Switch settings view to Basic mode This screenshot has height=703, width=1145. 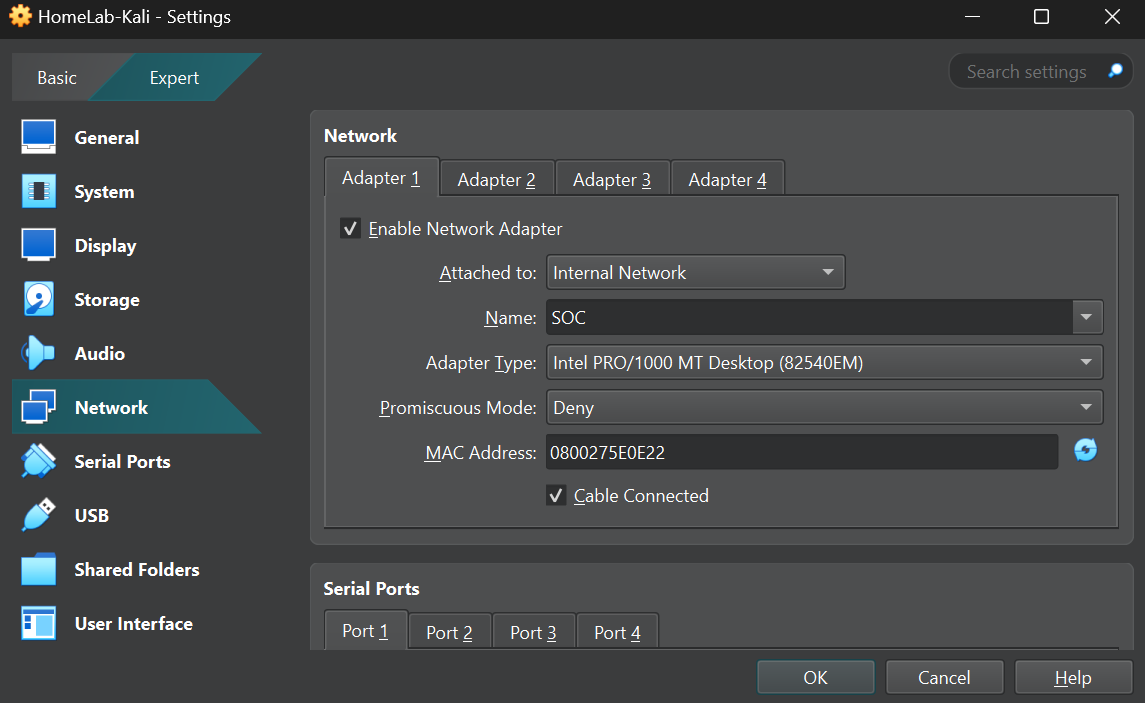[56, 77]
